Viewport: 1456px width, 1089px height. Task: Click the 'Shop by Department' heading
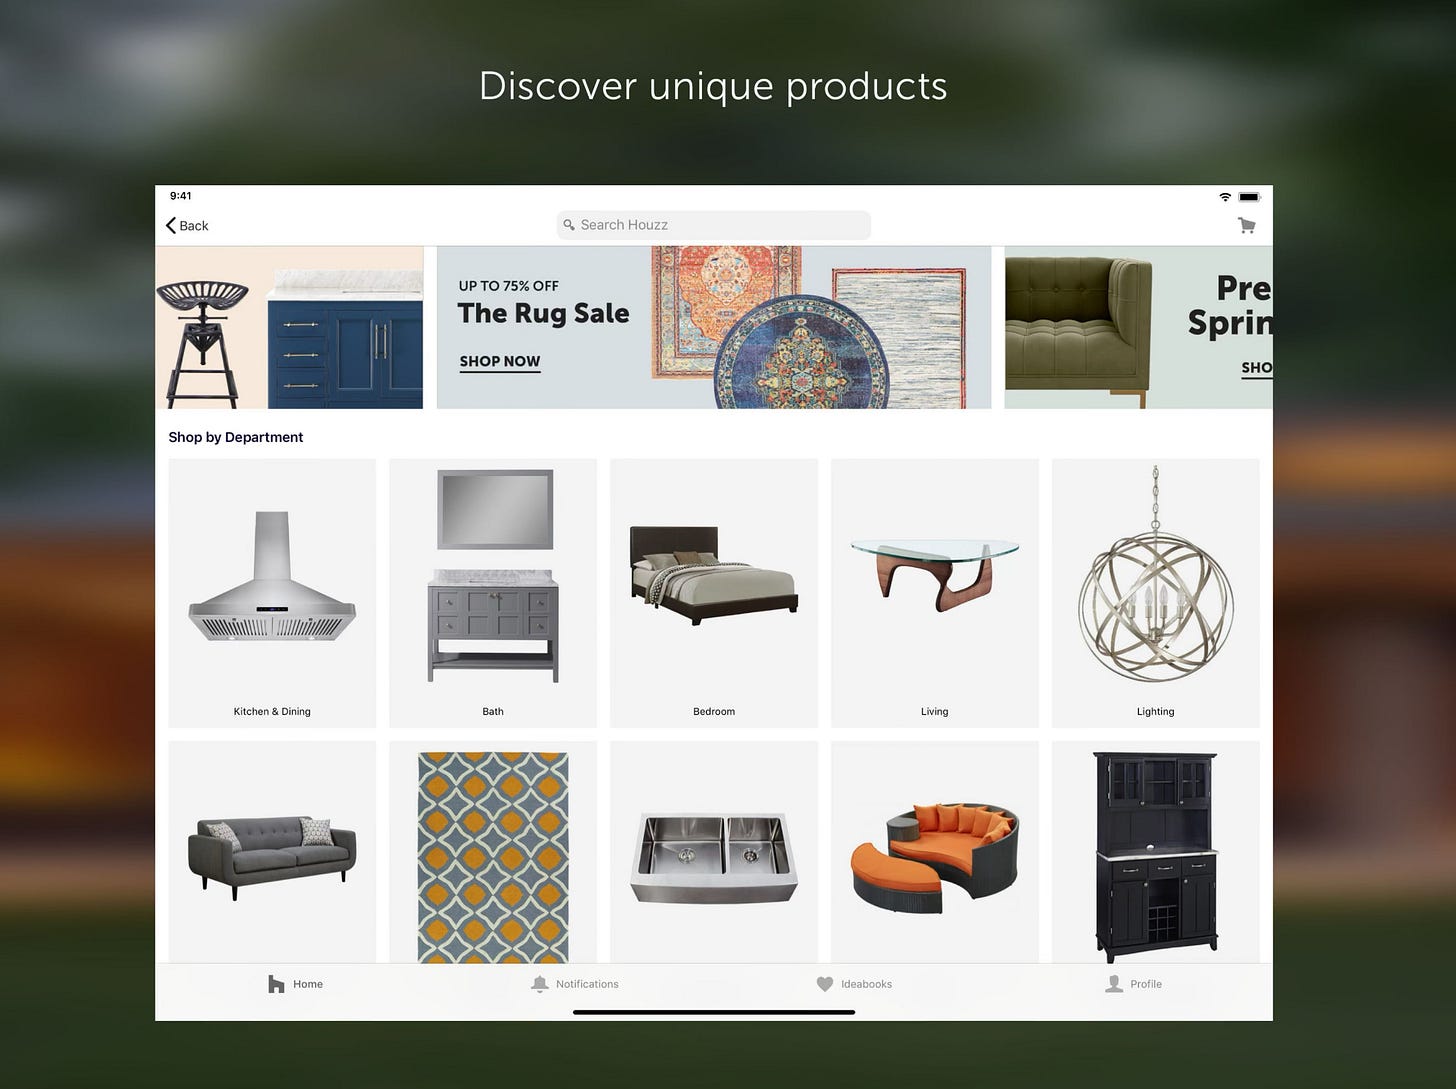[x=236, y=437]
